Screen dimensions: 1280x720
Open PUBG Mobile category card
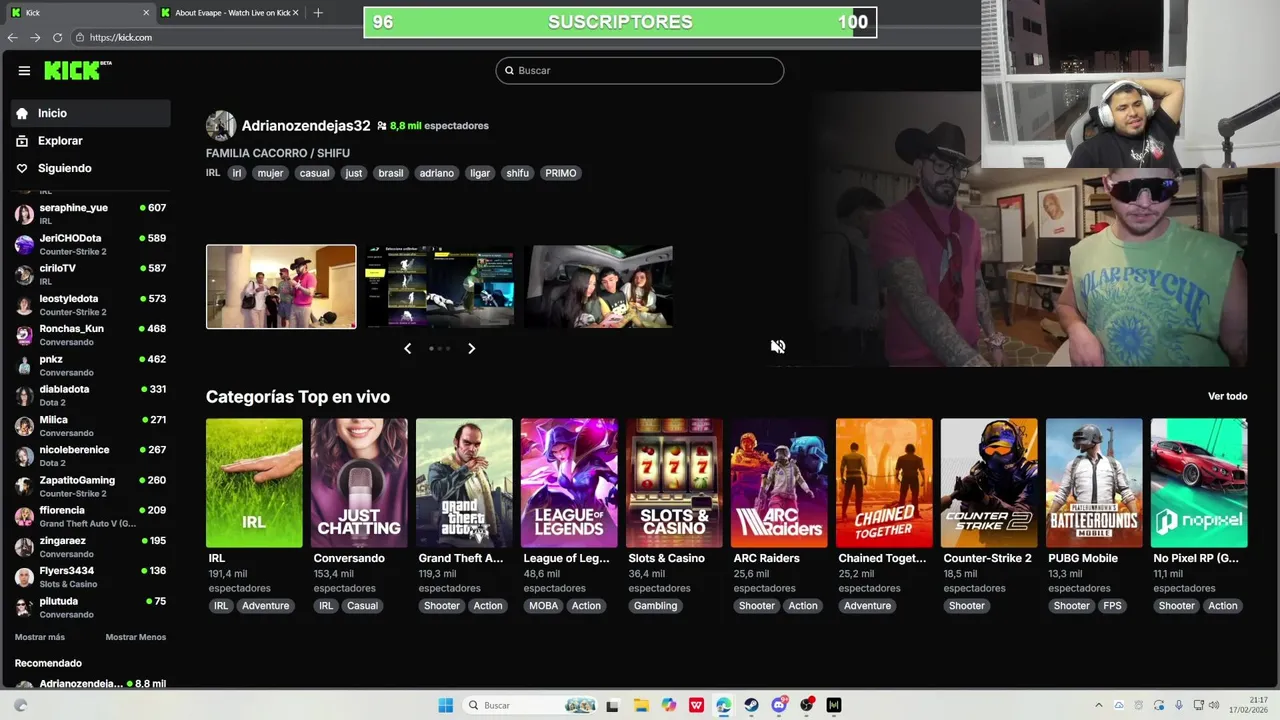1094,483
